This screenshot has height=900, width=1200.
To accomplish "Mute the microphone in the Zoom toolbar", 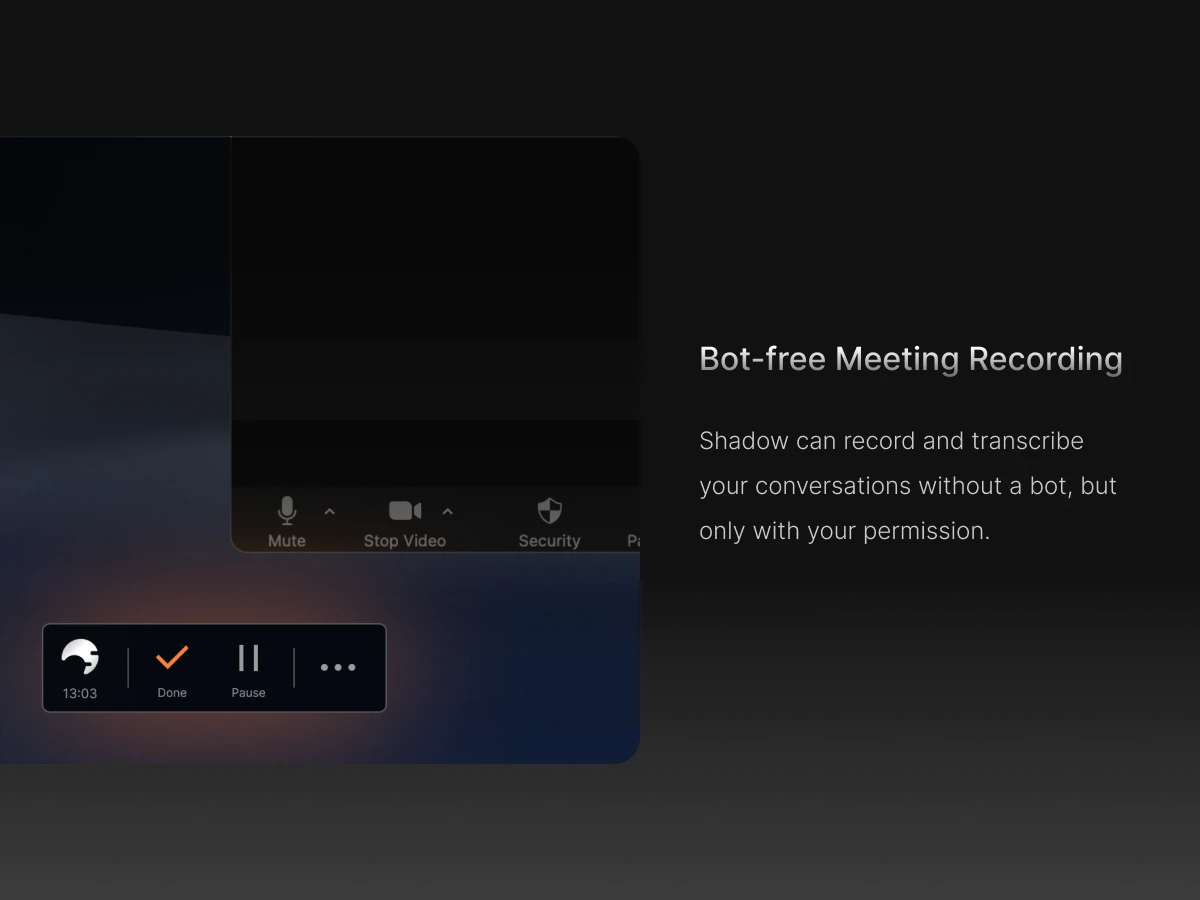I will [287, 522].
